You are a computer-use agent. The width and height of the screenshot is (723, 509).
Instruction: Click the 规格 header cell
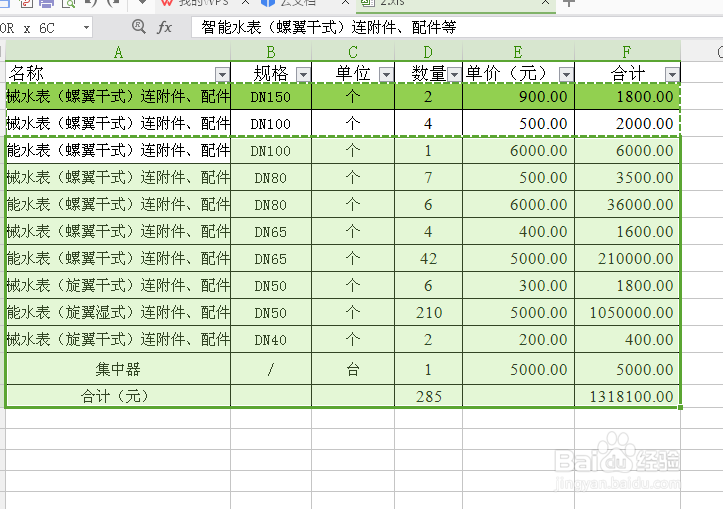pyautogui.click(x=271, y=73)
